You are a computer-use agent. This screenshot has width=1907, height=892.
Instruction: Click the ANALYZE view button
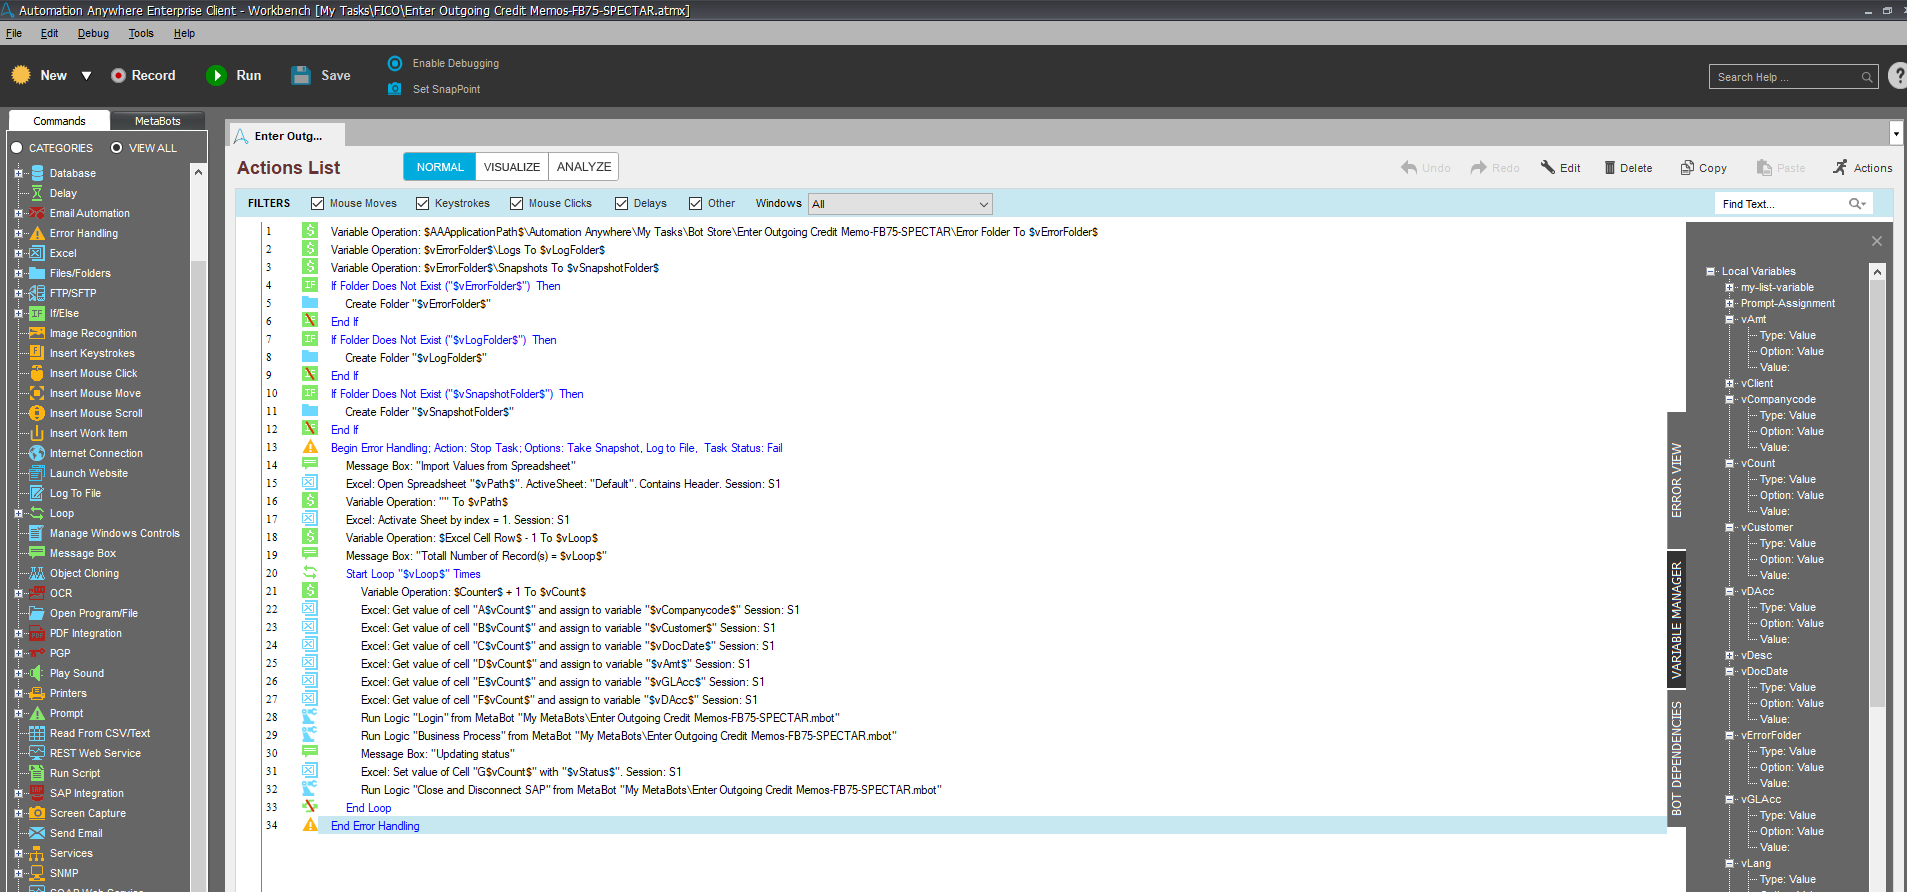(583, 167)
